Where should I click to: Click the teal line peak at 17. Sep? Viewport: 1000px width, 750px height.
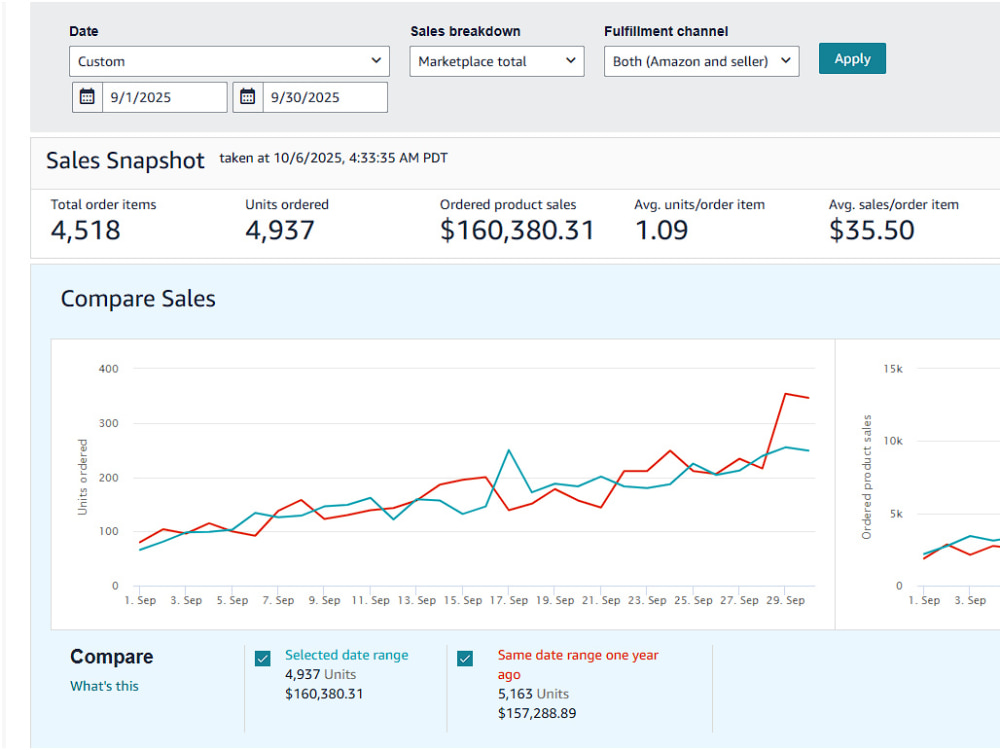point(508,450)
